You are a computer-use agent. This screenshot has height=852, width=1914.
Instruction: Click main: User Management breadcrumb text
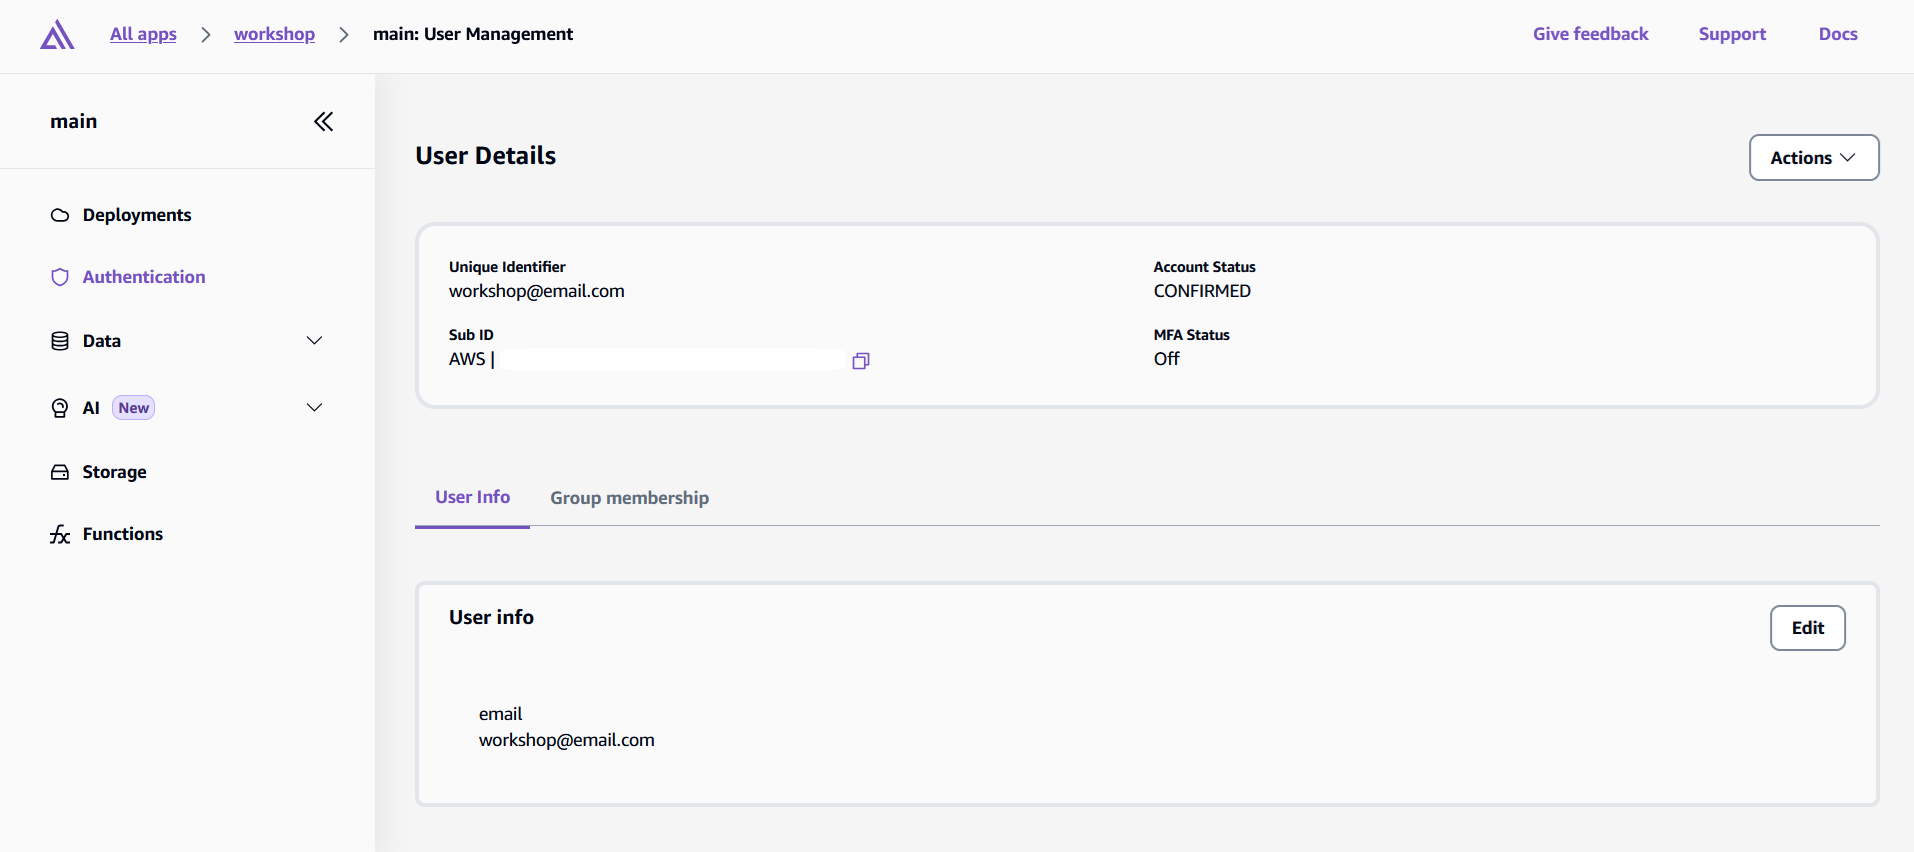point(473,34)
